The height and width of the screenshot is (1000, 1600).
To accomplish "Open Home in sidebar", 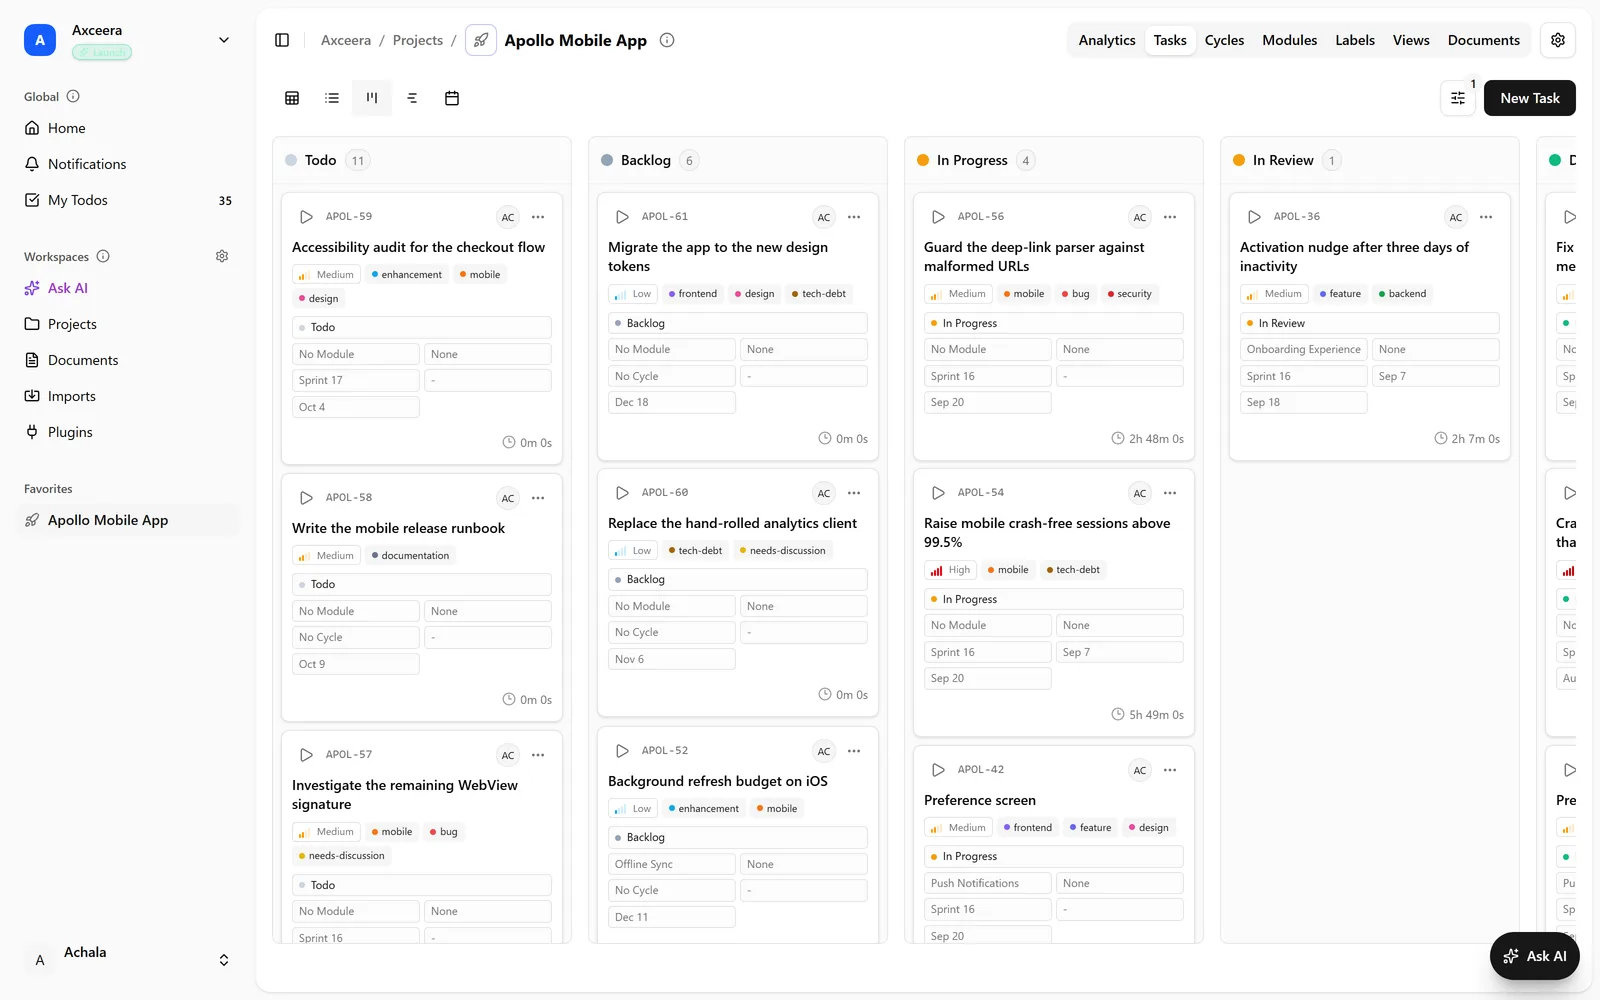I will (x=128, y=128).
